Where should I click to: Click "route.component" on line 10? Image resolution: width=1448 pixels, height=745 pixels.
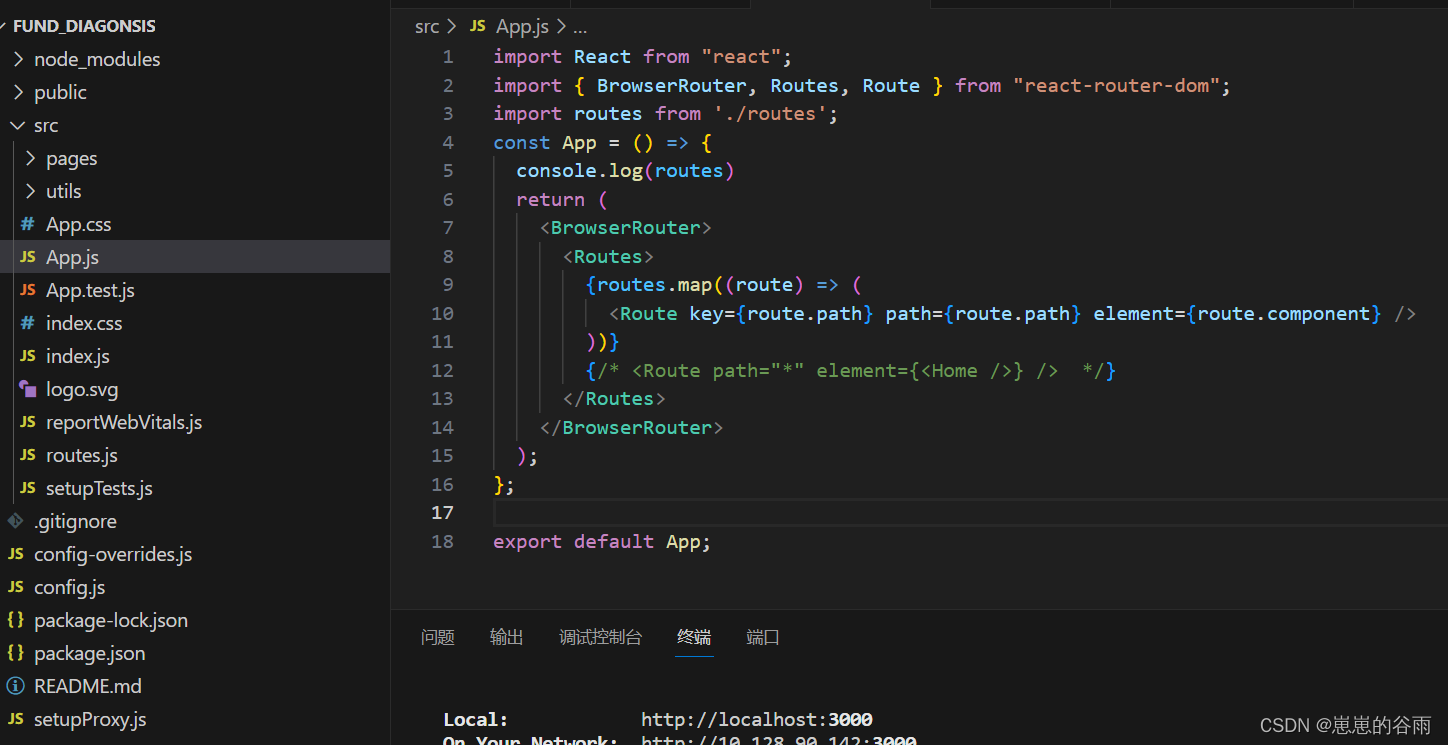[1284, 314]
